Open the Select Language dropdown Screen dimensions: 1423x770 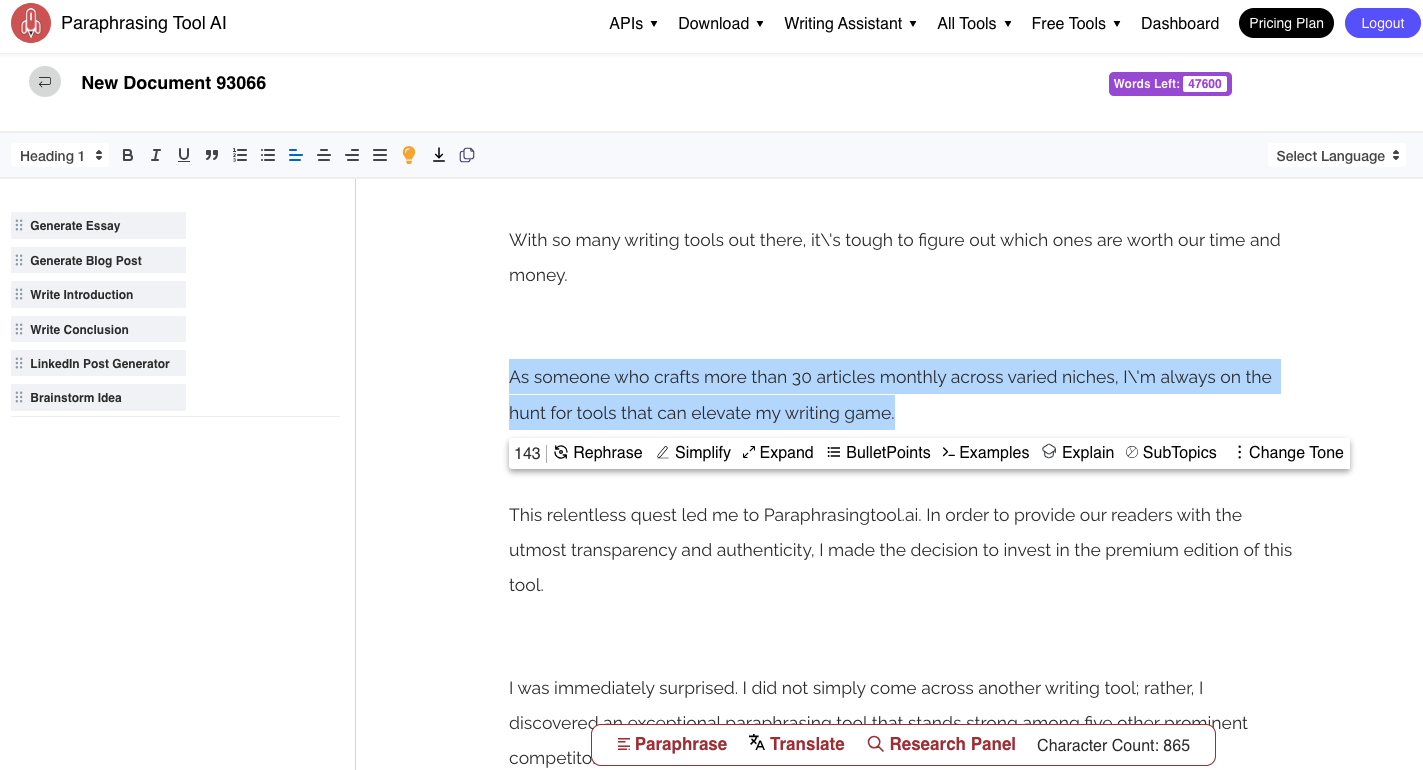tap(1337, 155)
